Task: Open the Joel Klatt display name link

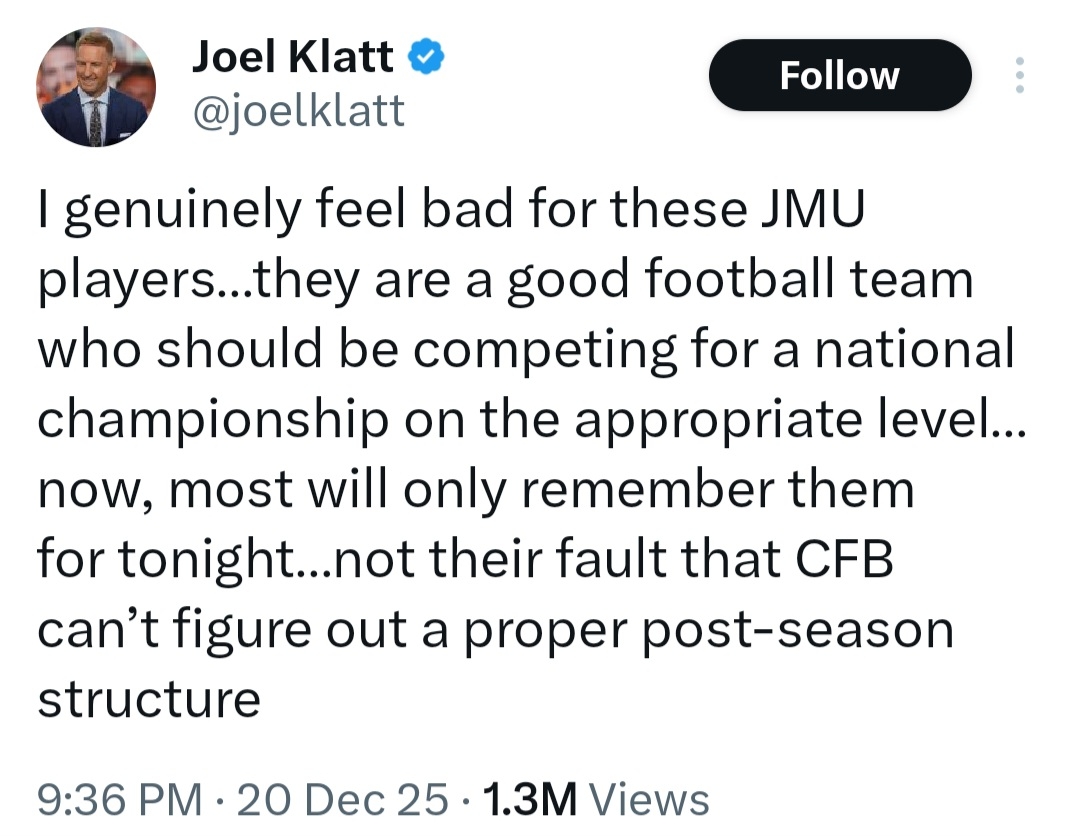Action: click(292, 59)
